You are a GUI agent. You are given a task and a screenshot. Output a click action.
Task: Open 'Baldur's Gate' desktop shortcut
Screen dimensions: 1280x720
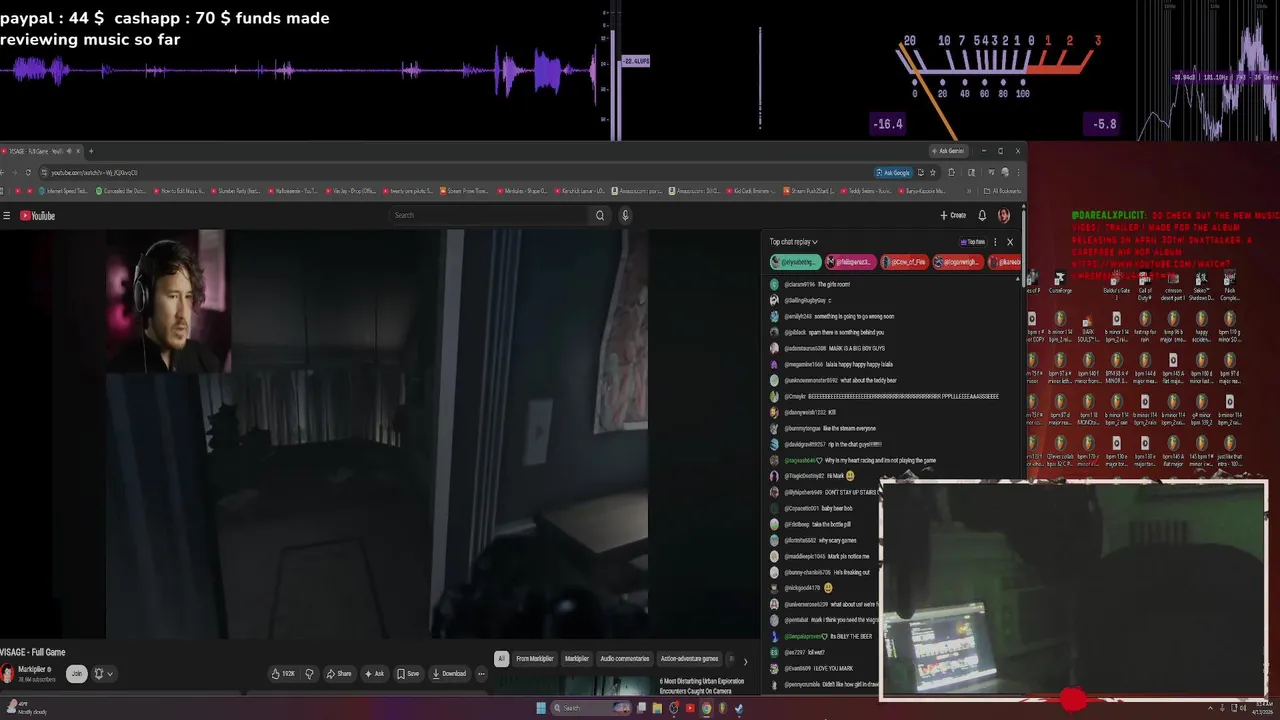click(1116, 285)
